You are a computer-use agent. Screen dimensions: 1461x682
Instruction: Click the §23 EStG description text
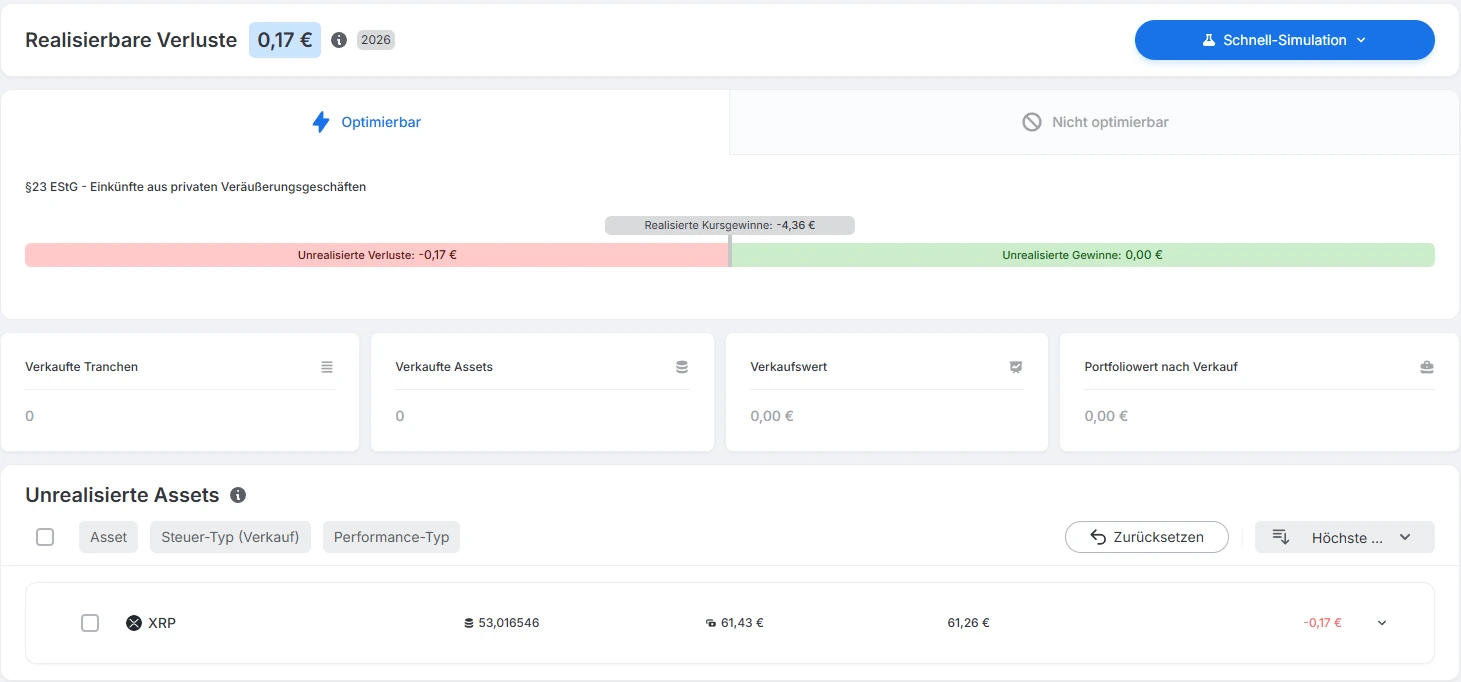tap(196, 187)
